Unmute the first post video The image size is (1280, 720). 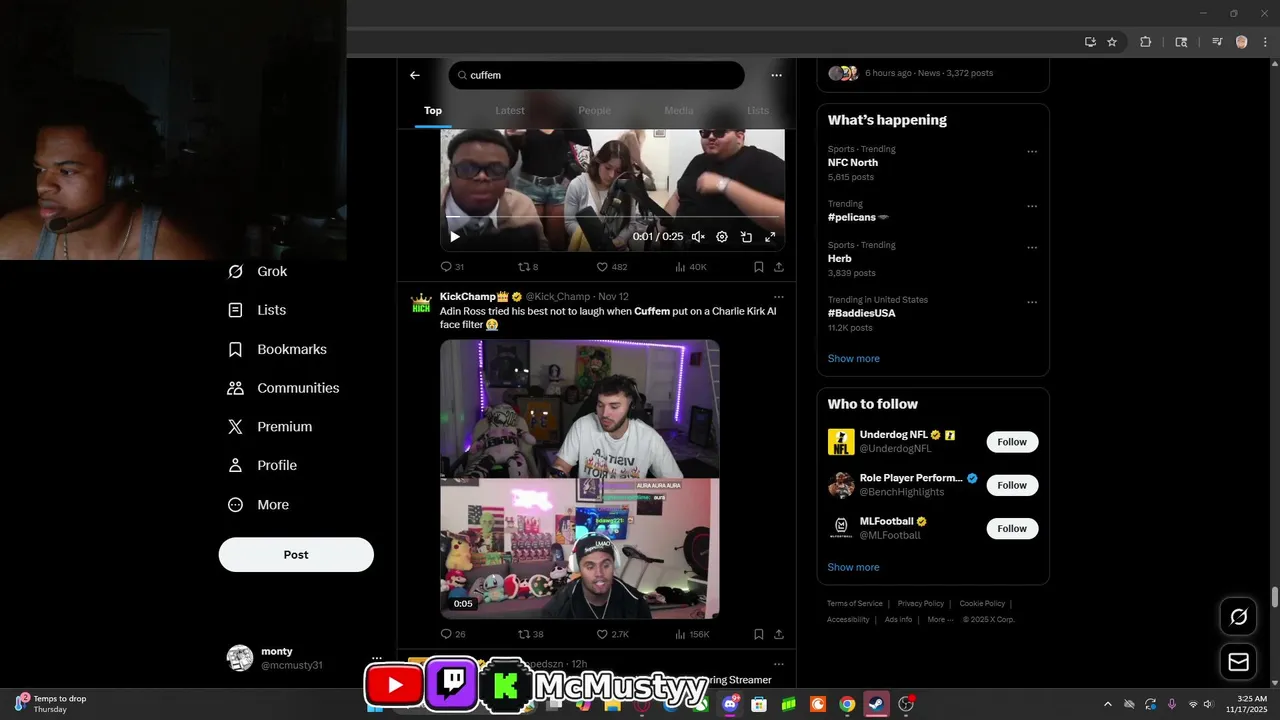698,237
